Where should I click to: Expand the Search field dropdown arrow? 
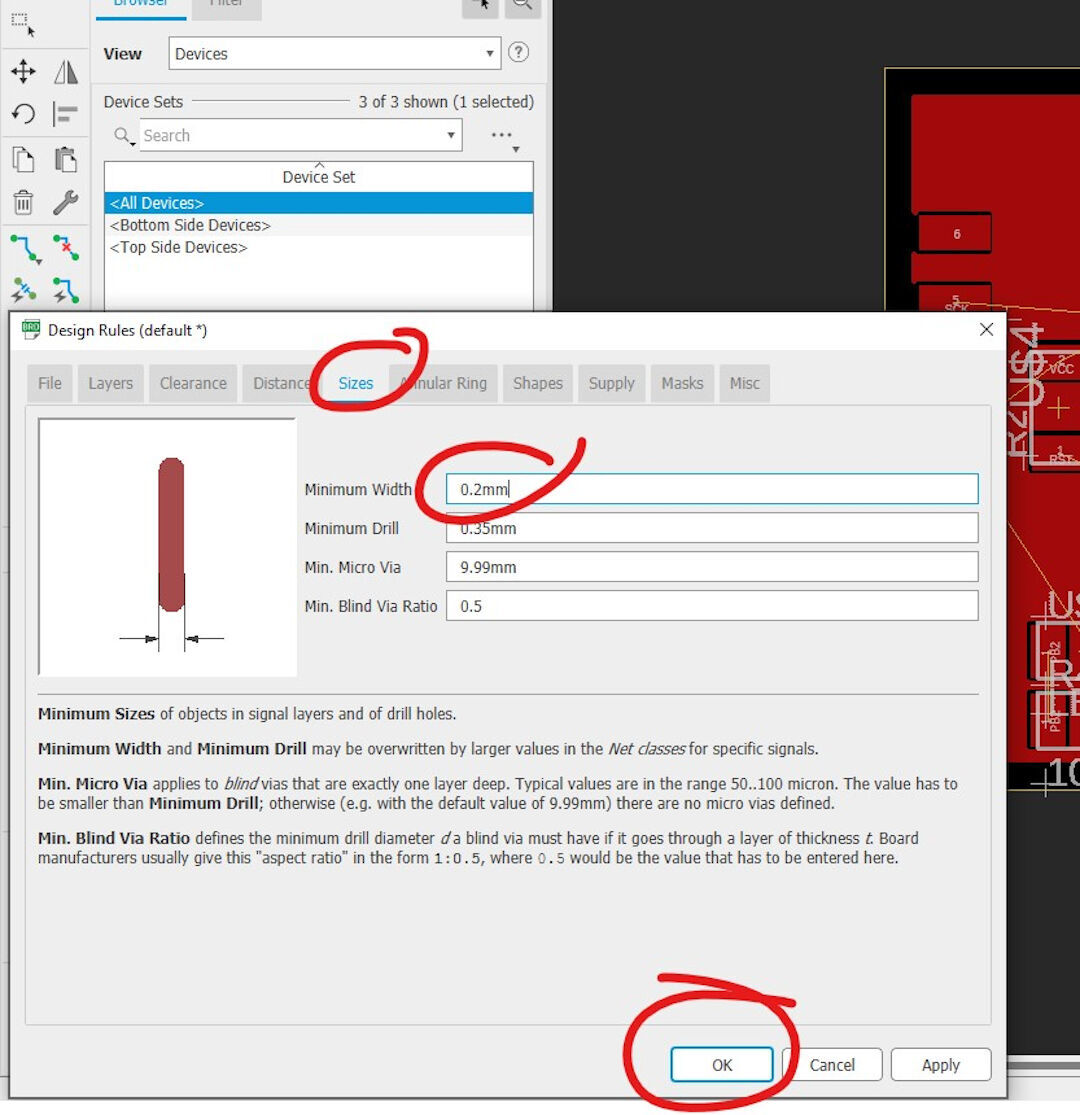click(x=450, y=135)
